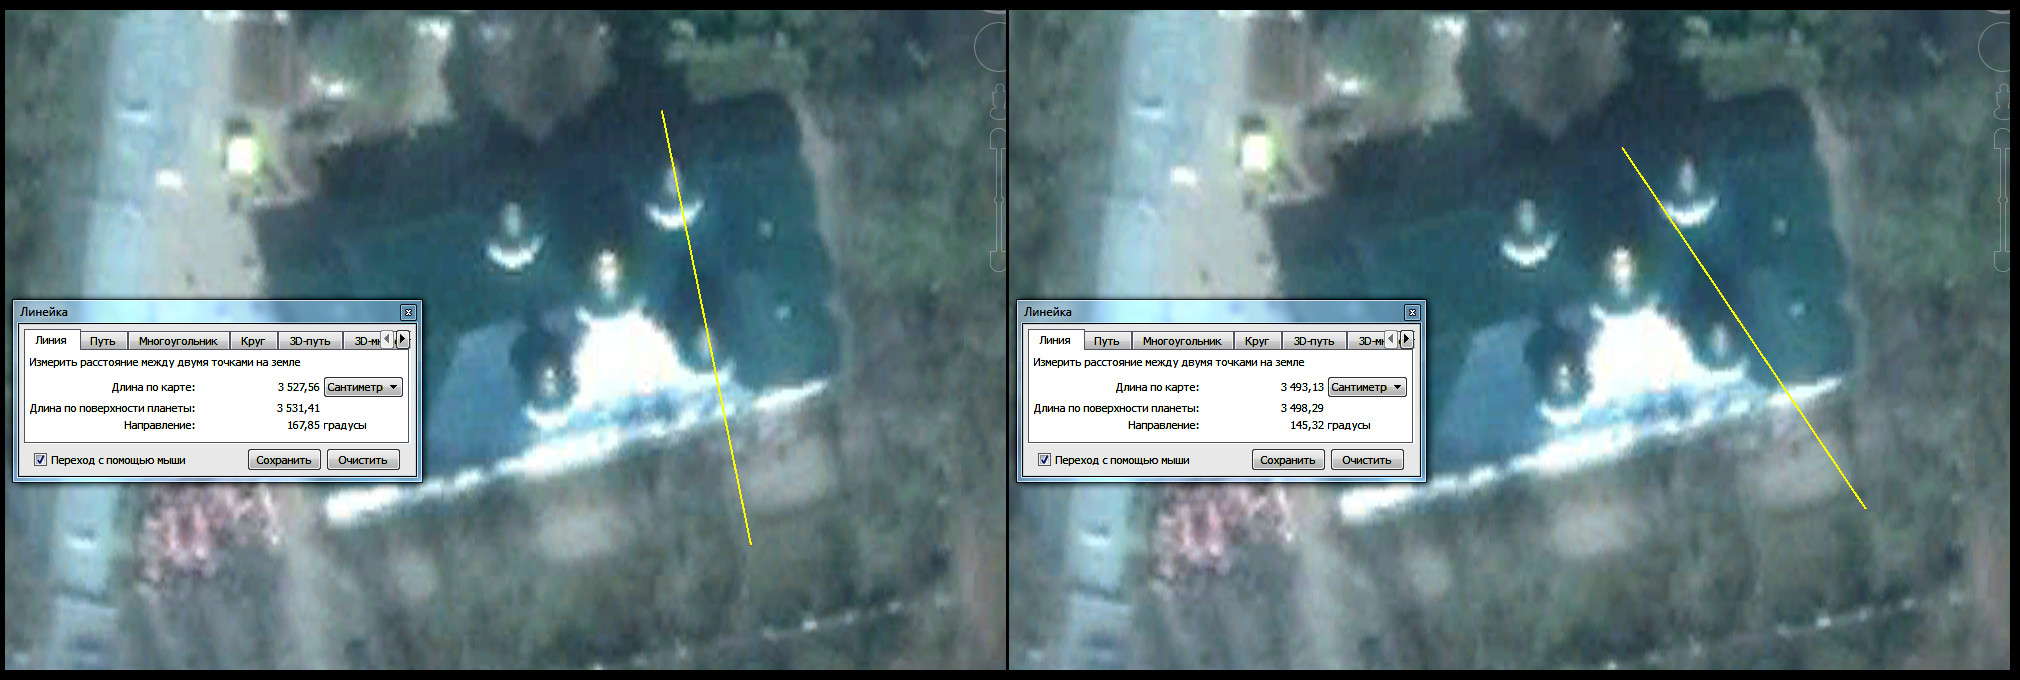Close the left Линейка dialog
Screen dimensions: 2020x680
pos(408,312)
